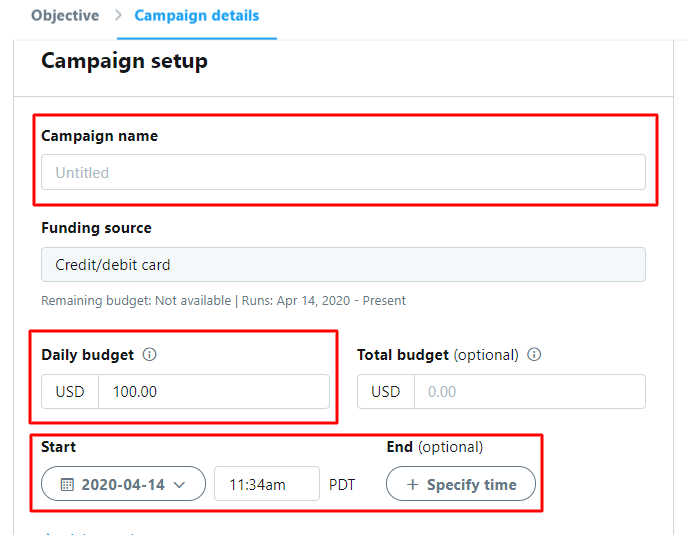Click the PDT timezone label

[x=342, y=485]
